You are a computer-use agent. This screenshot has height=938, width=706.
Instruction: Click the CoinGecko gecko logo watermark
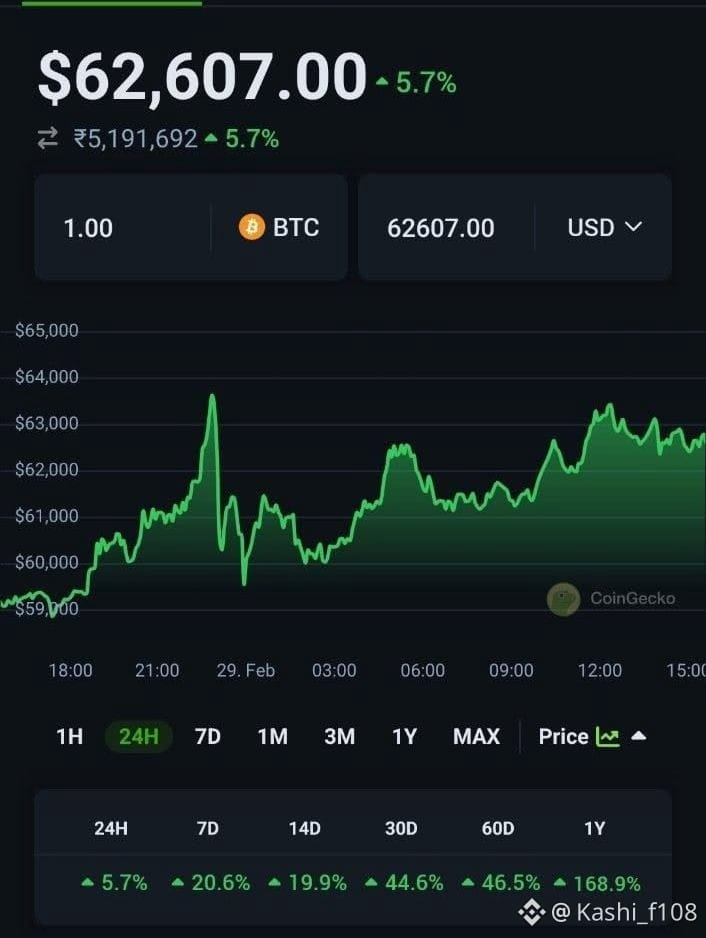point(563,599)
